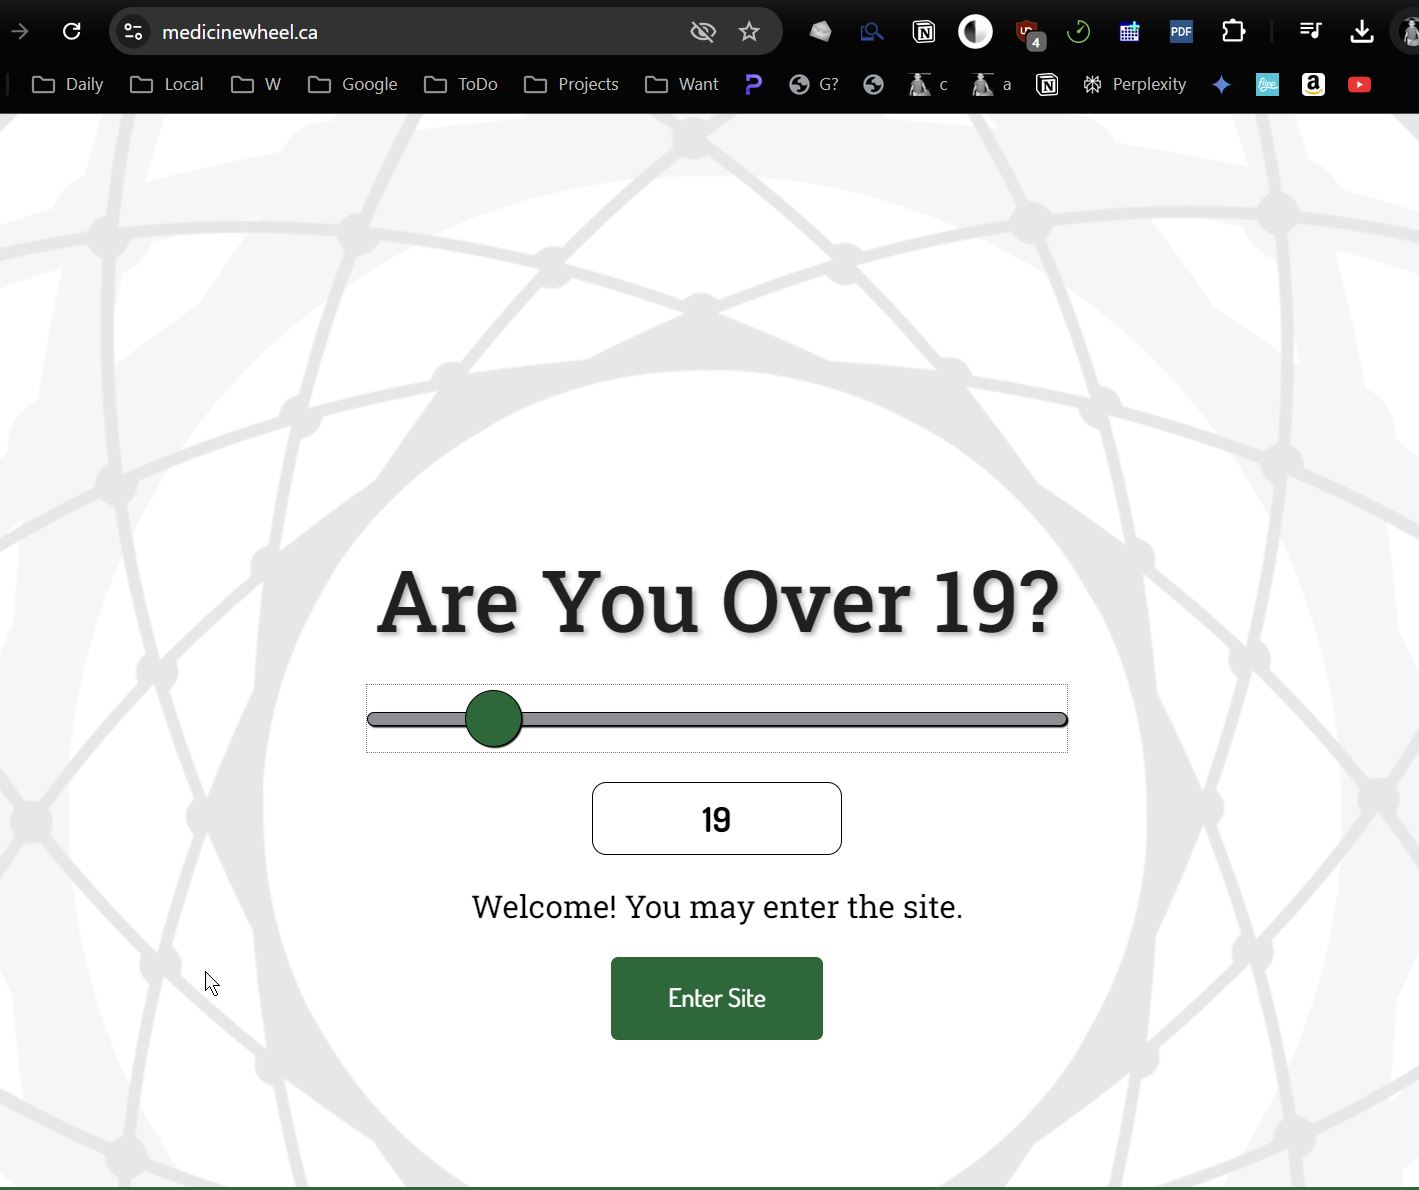Click the PDF extension icon
Image resolution: width=1419 pixels, height=1190 pixels.
(1181, 32)
